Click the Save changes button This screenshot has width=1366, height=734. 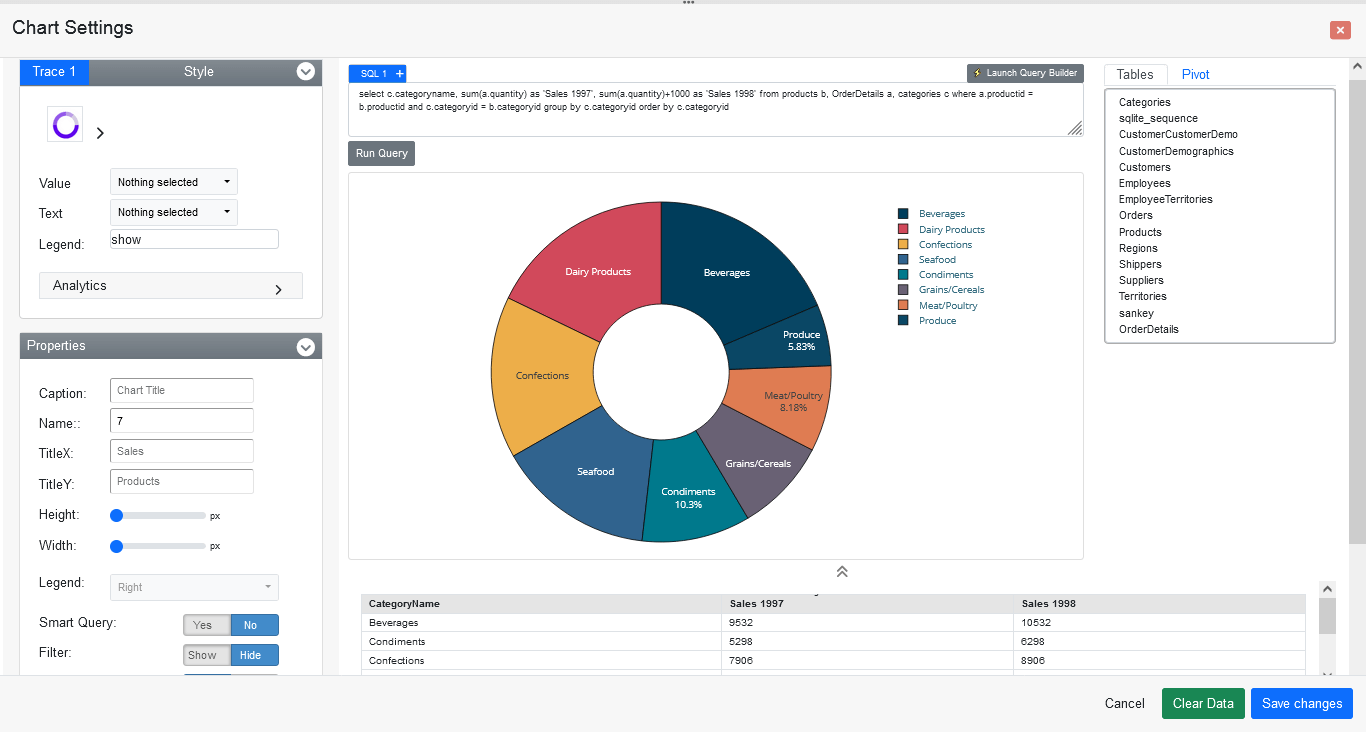point(1301,703)
